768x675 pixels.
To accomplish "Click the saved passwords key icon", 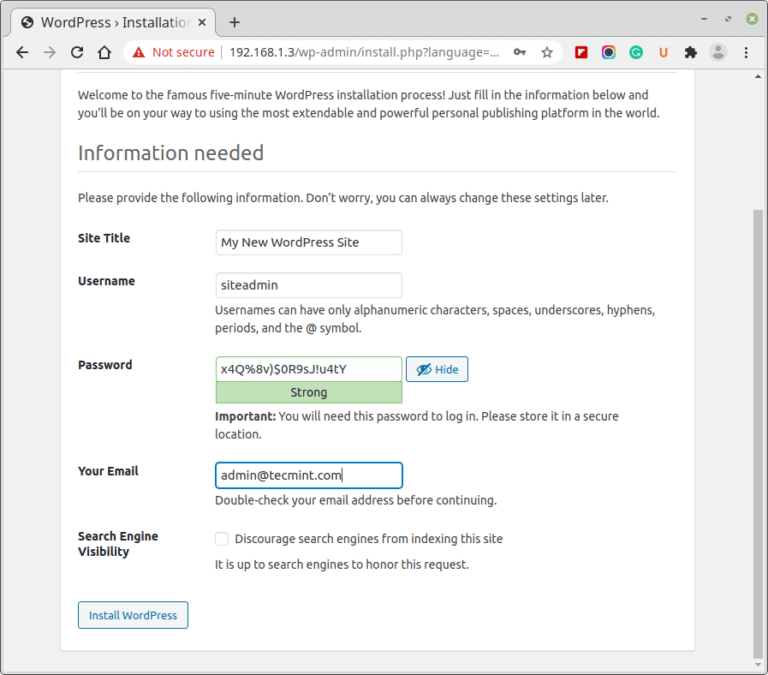I will point(520,52).
